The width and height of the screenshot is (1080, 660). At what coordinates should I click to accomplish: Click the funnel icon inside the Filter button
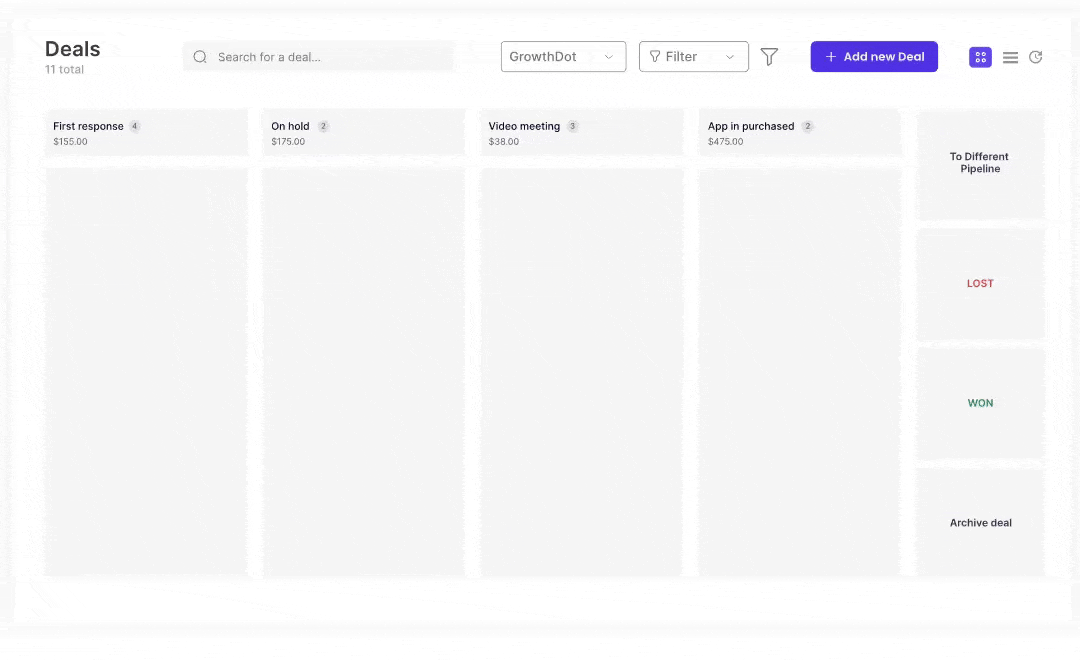[656, 56]
